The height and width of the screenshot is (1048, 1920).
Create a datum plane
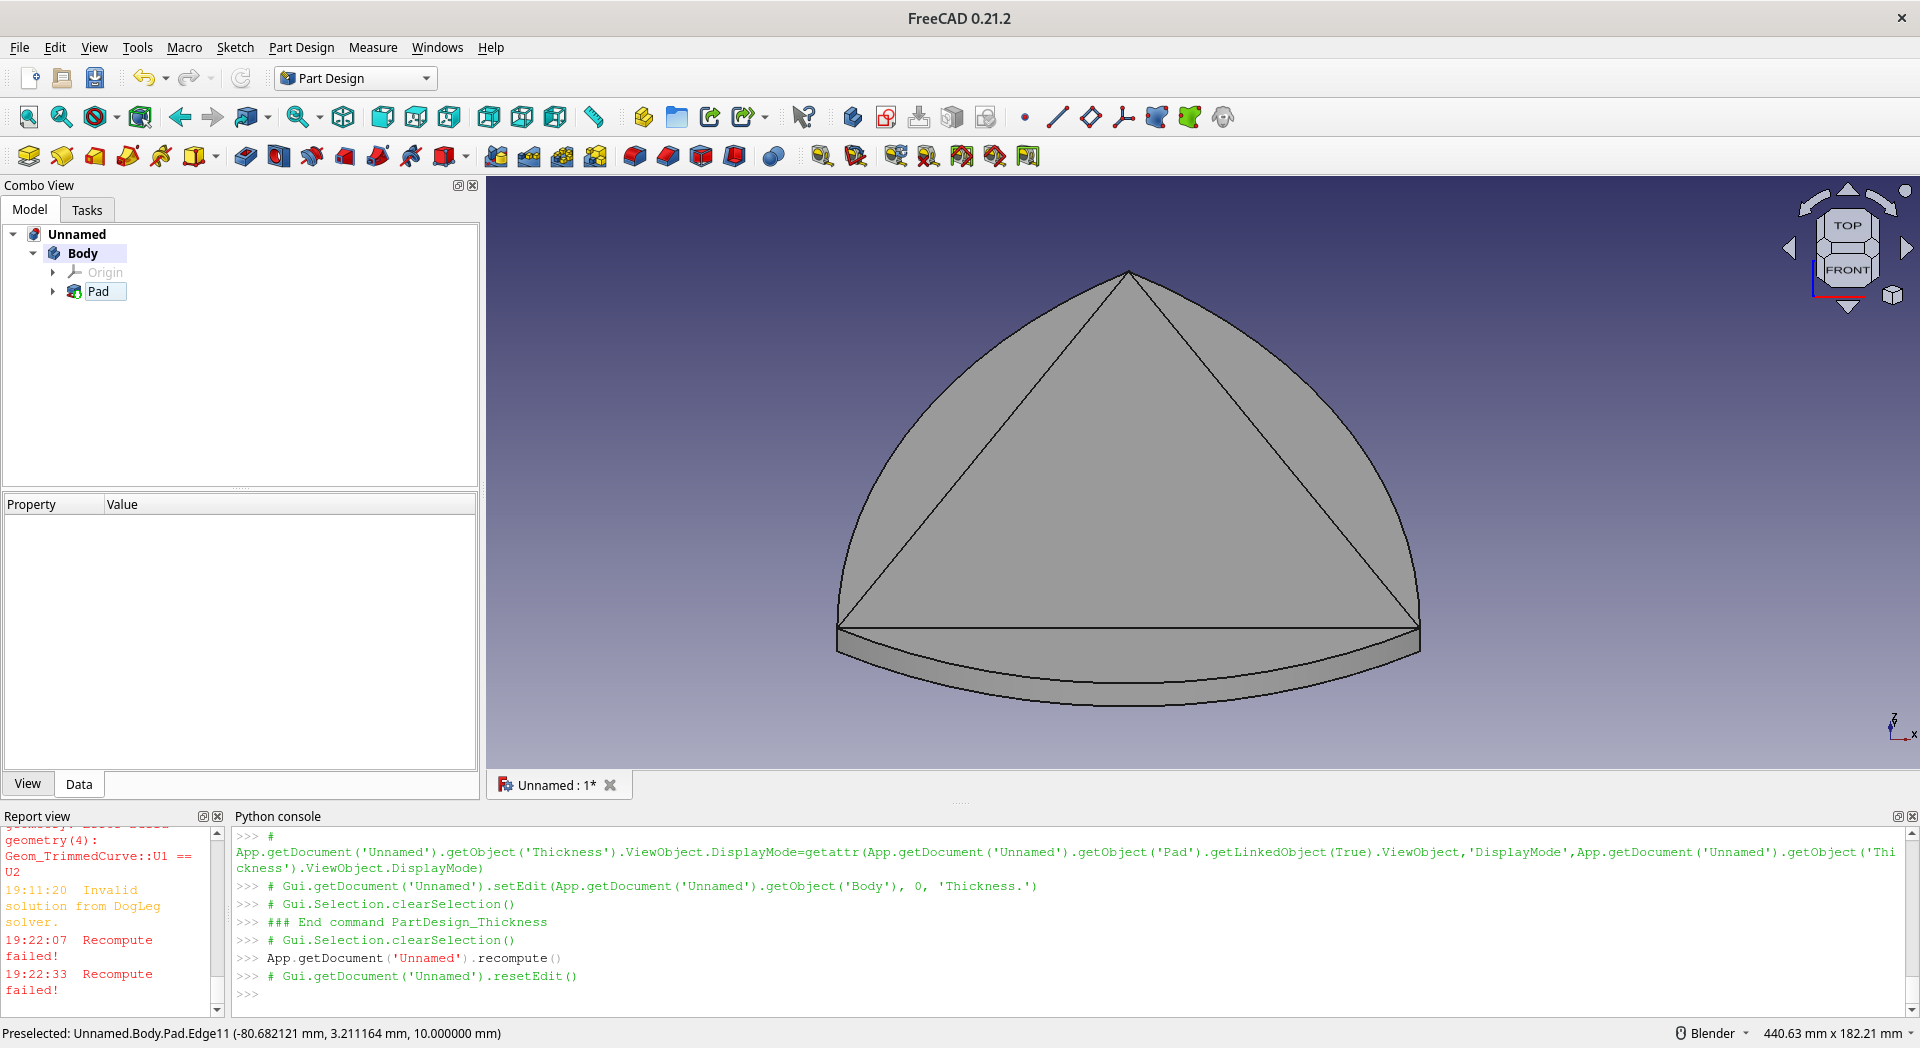click(1091, 117)
